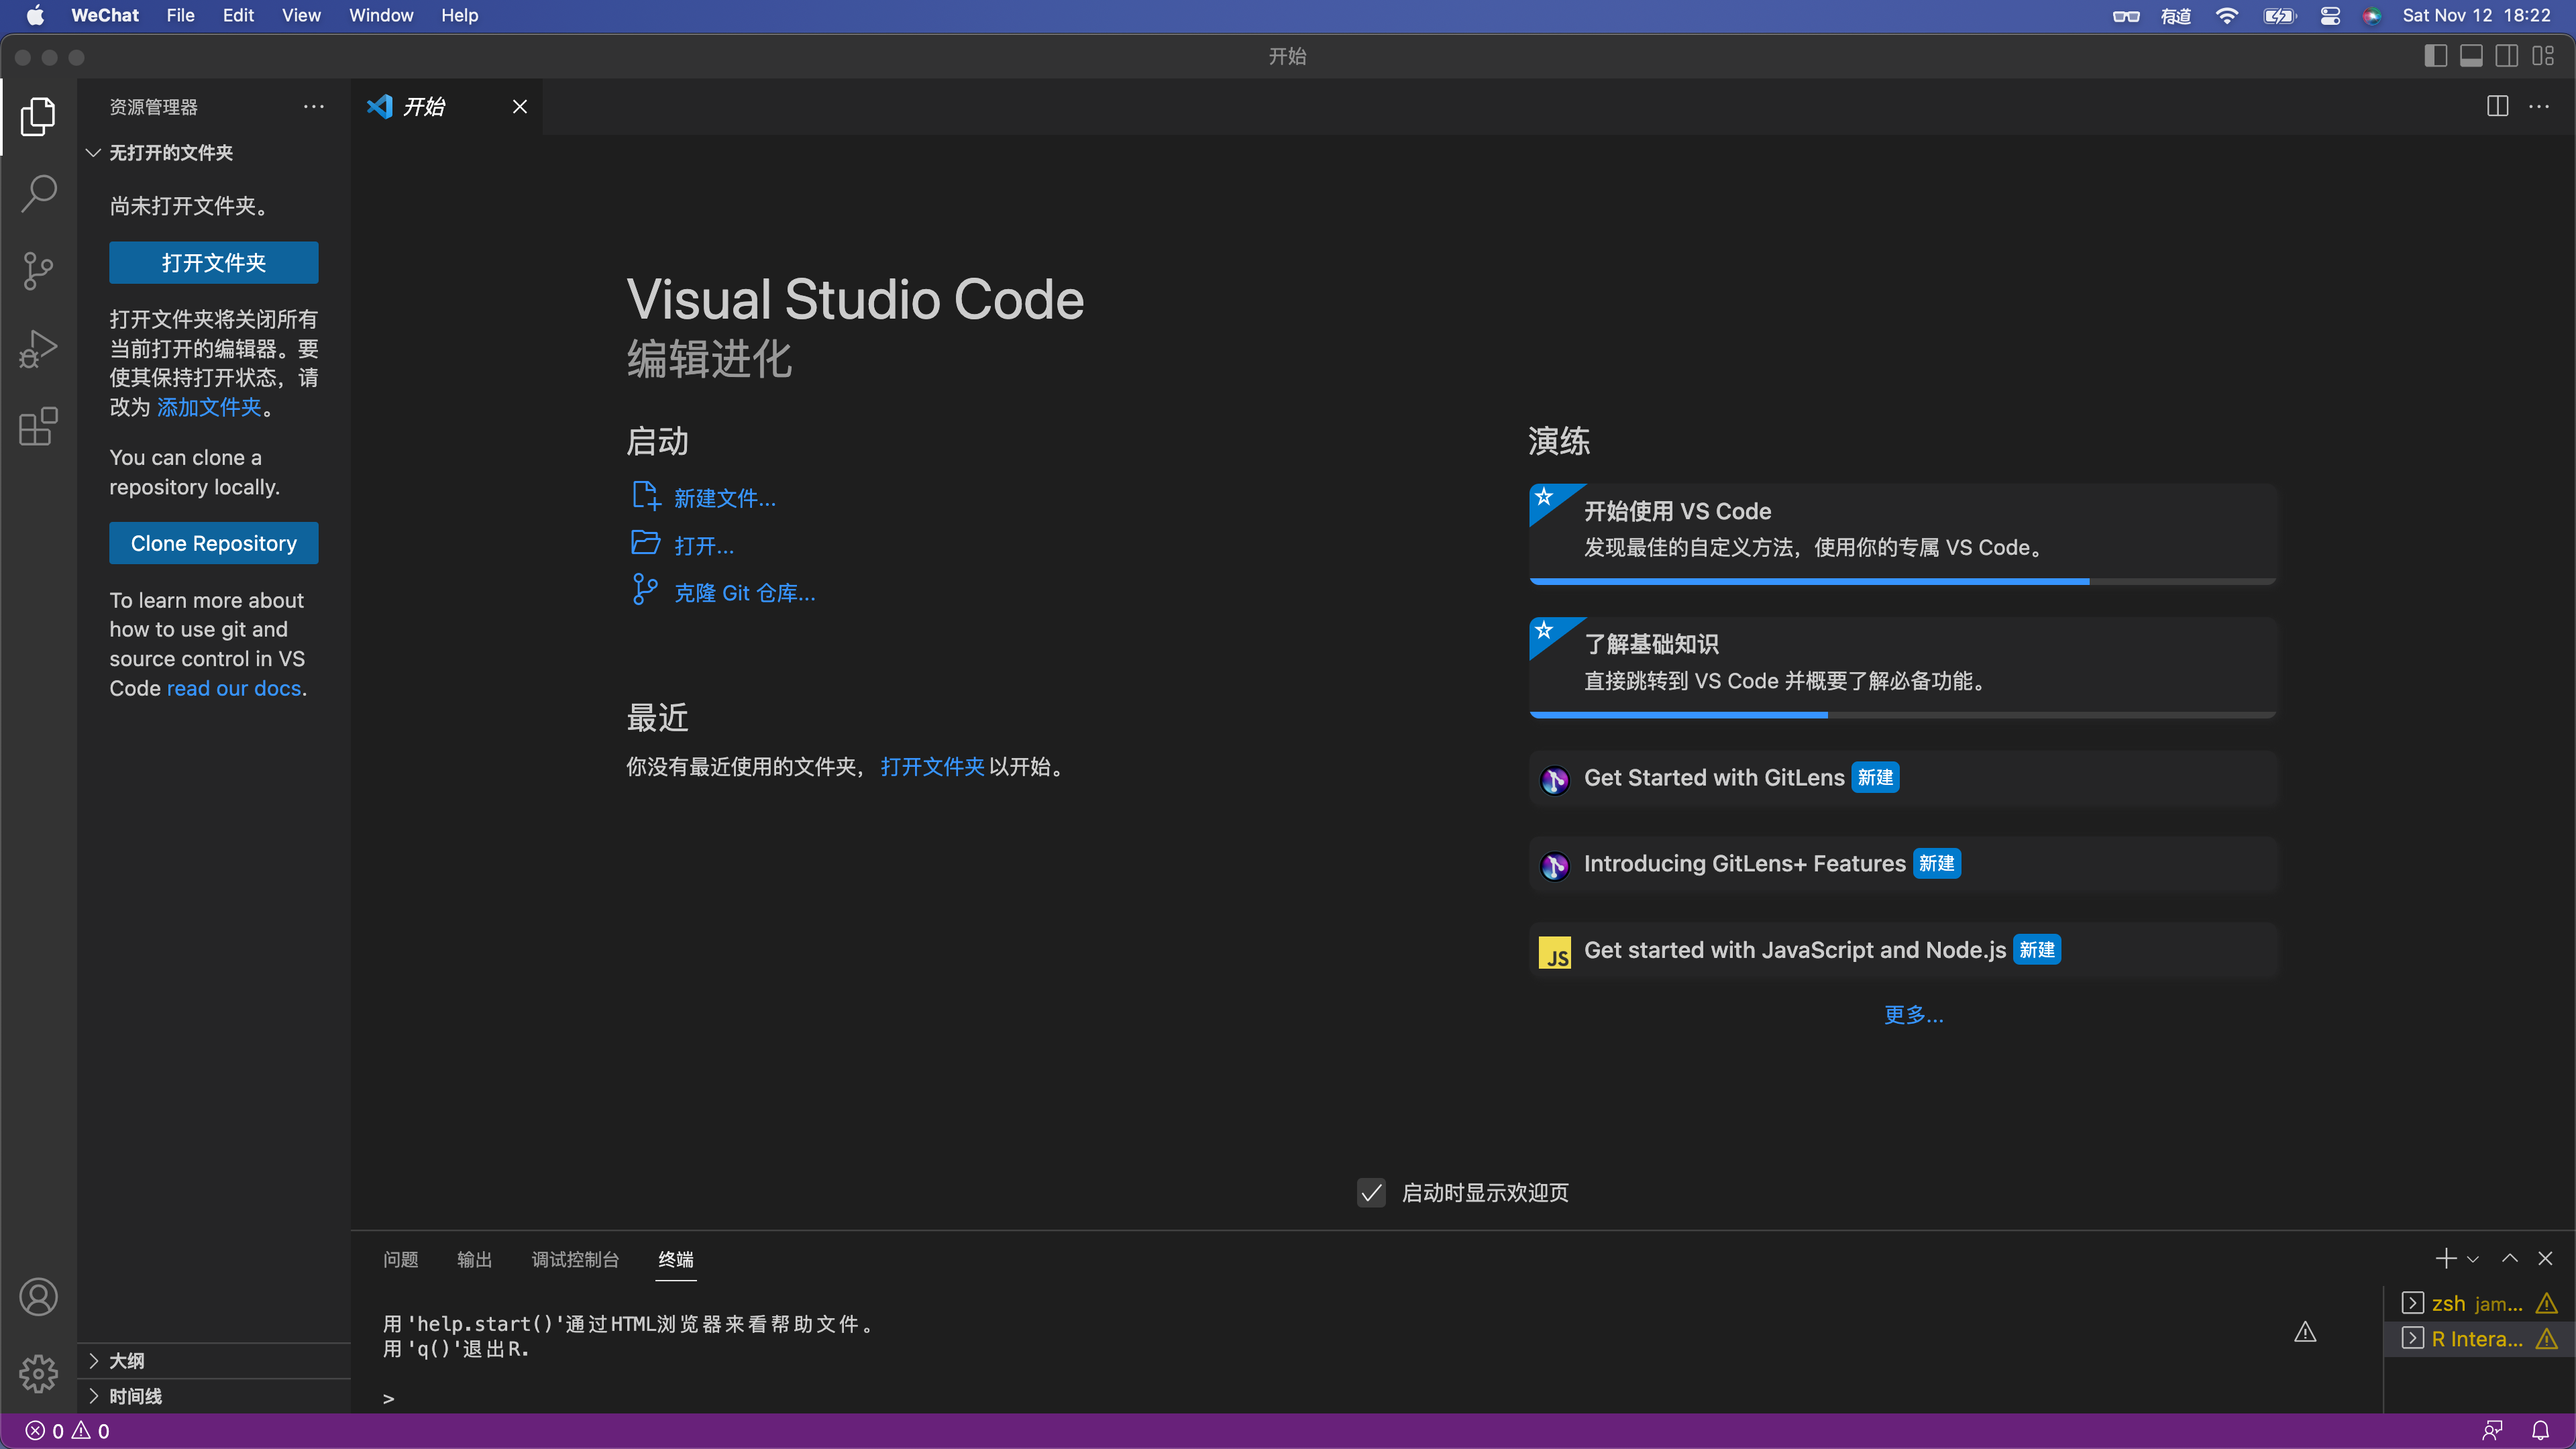2576x1449 pixels.
Task: Open the Window menu
Action: [x=381, y=15]
